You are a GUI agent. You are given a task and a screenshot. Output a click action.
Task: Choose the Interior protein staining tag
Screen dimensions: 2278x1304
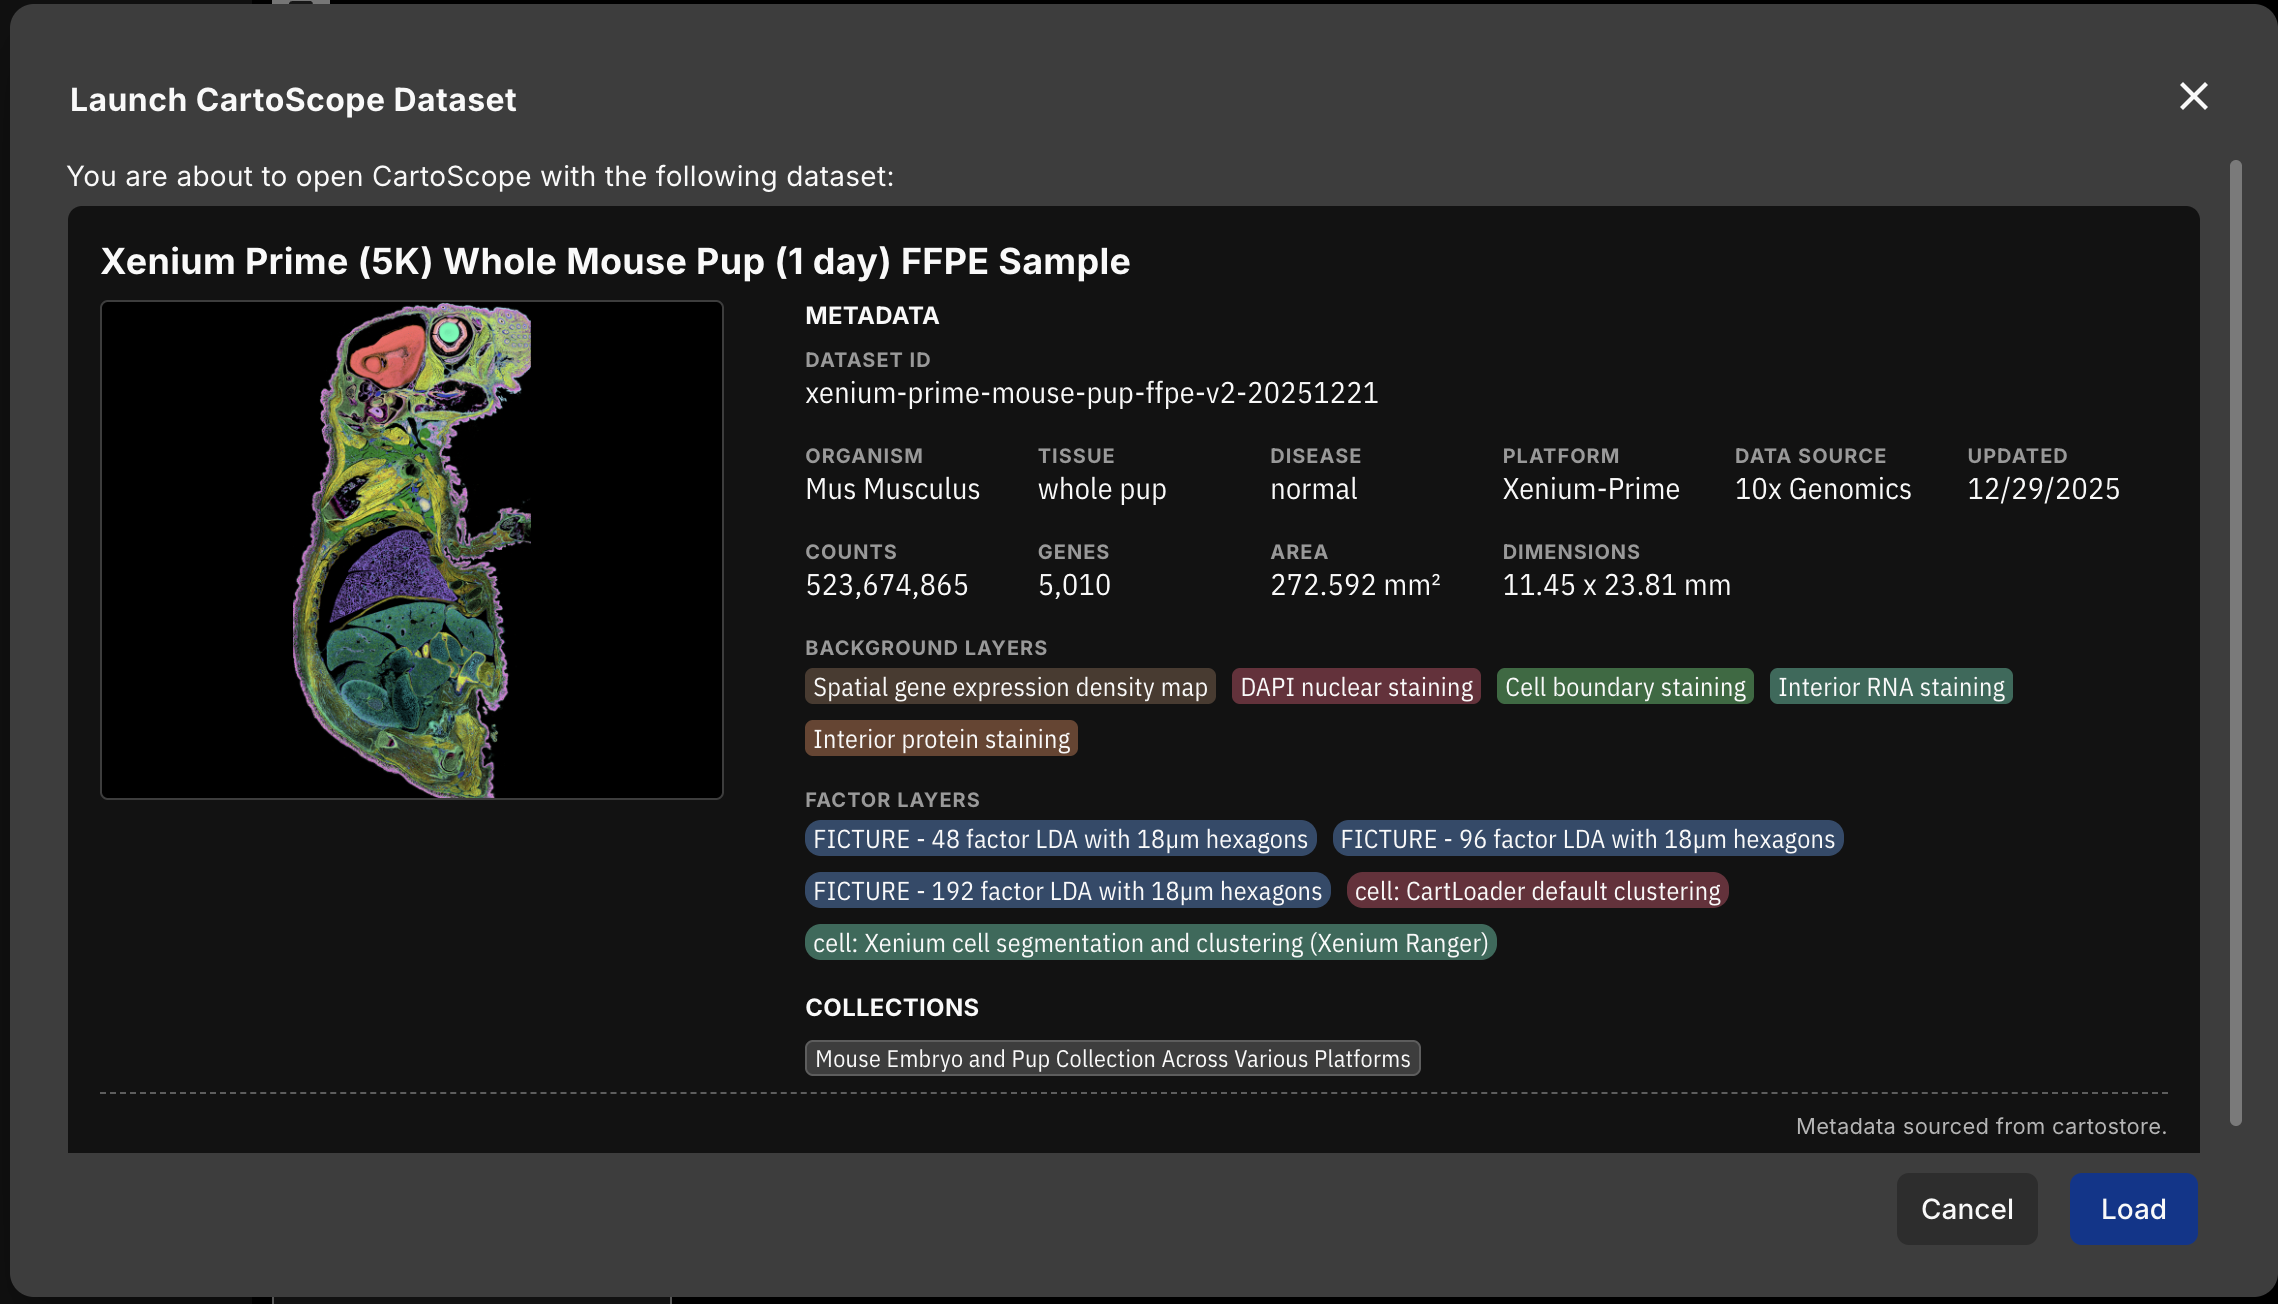pyautogui.click(x=941, y=739)
